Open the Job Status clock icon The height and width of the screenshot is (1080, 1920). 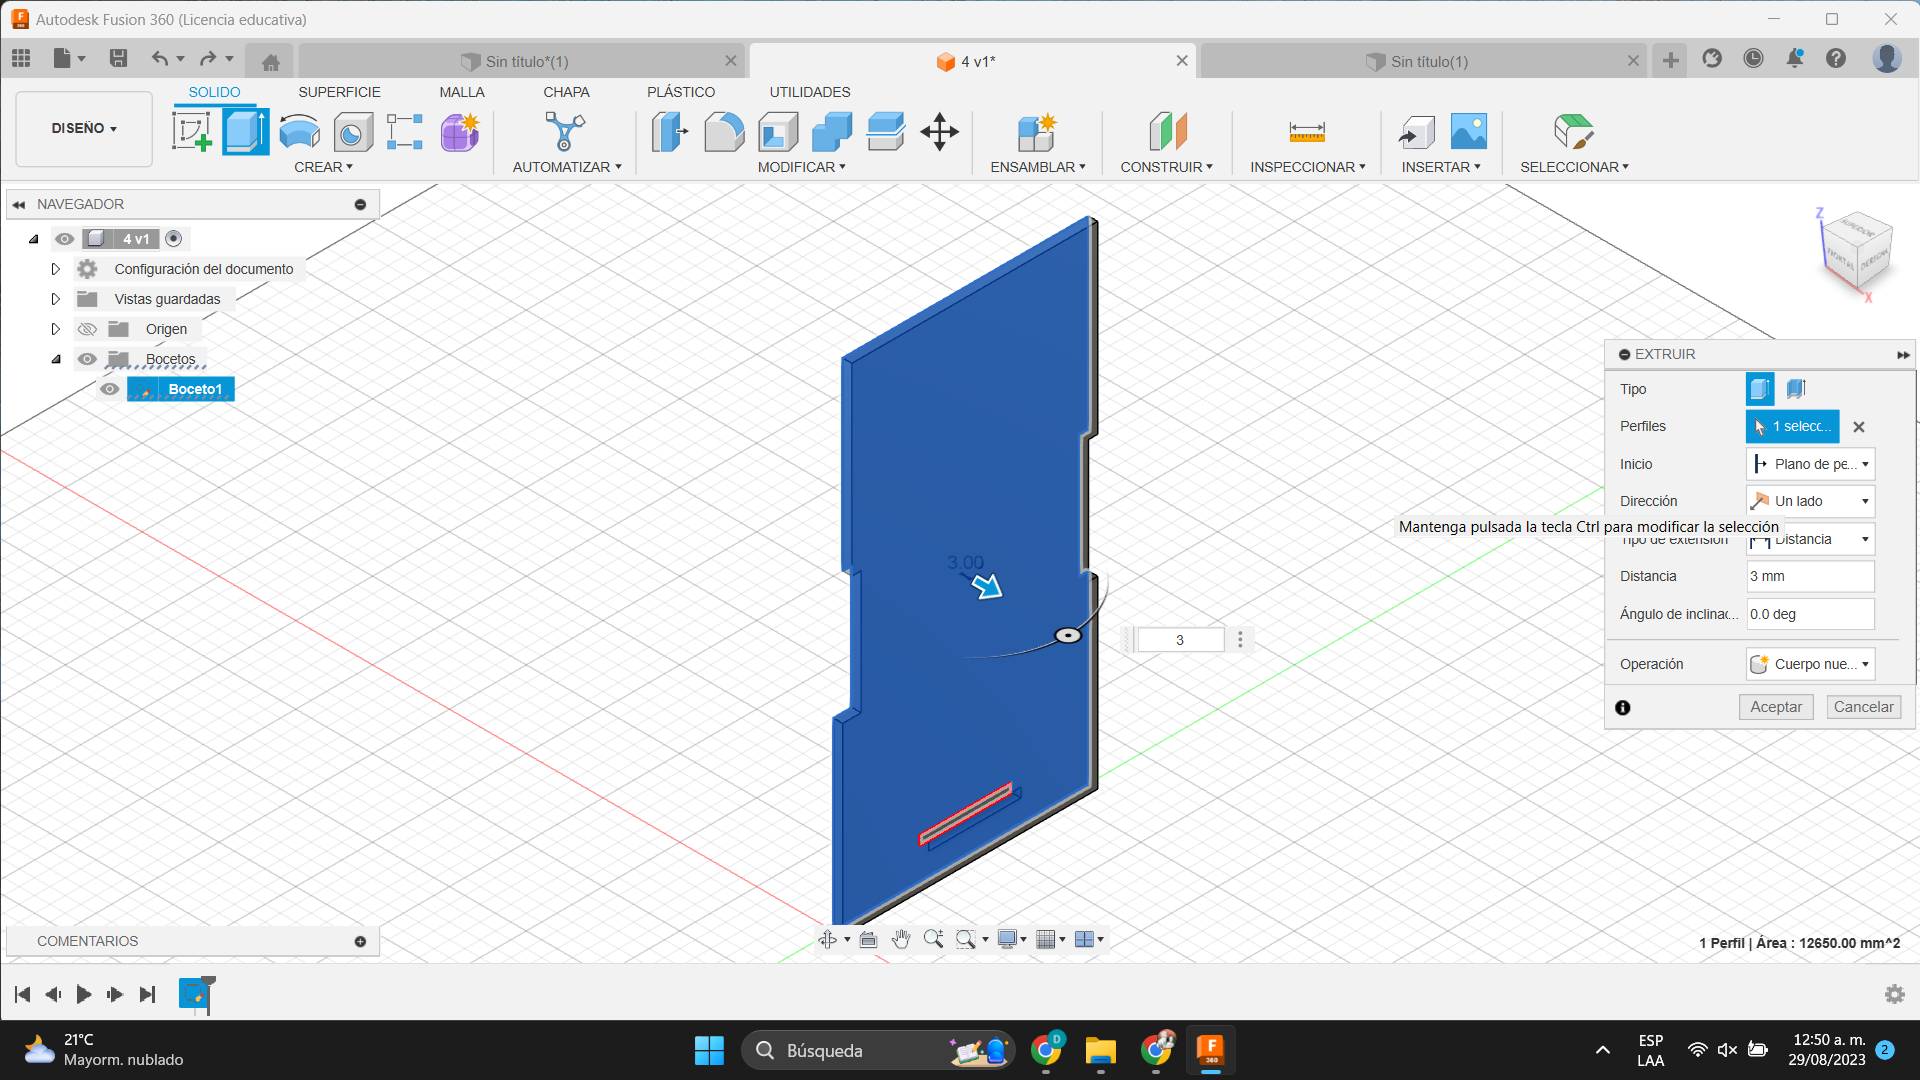(x=1753, y=58)
